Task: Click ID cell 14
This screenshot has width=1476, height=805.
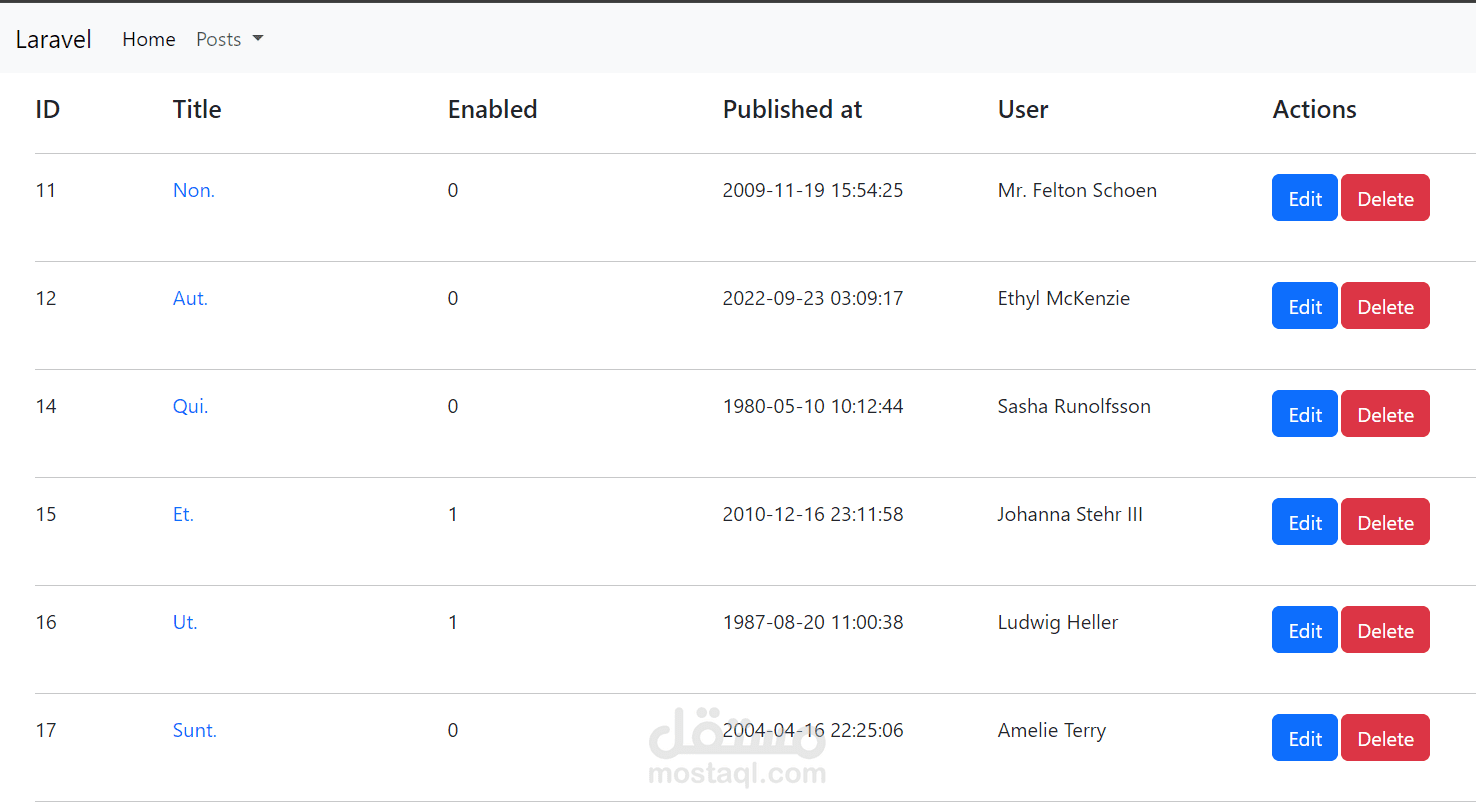Action: coord(46,406)
